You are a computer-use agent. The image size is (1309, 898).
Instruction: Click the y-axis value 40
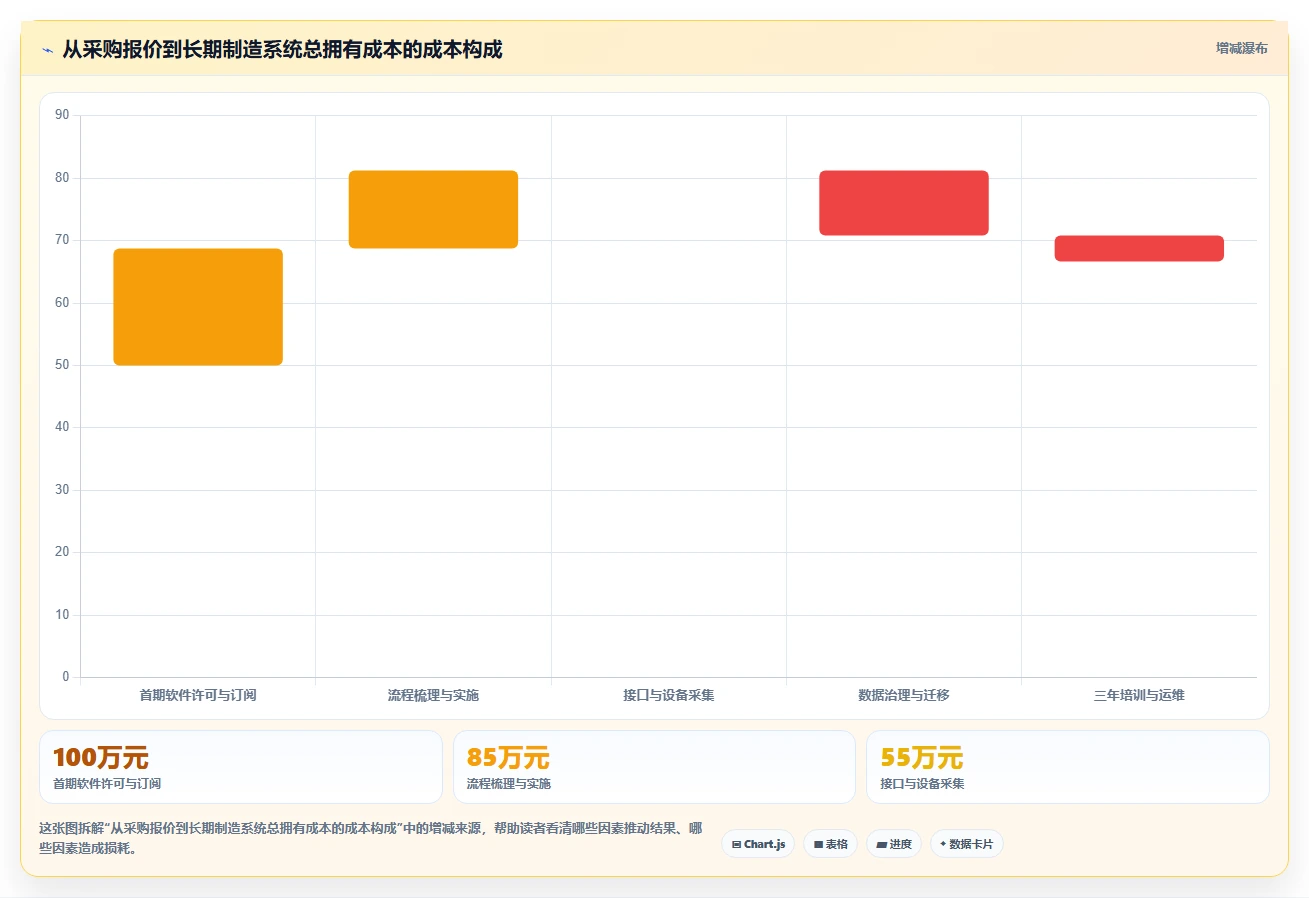62,427
